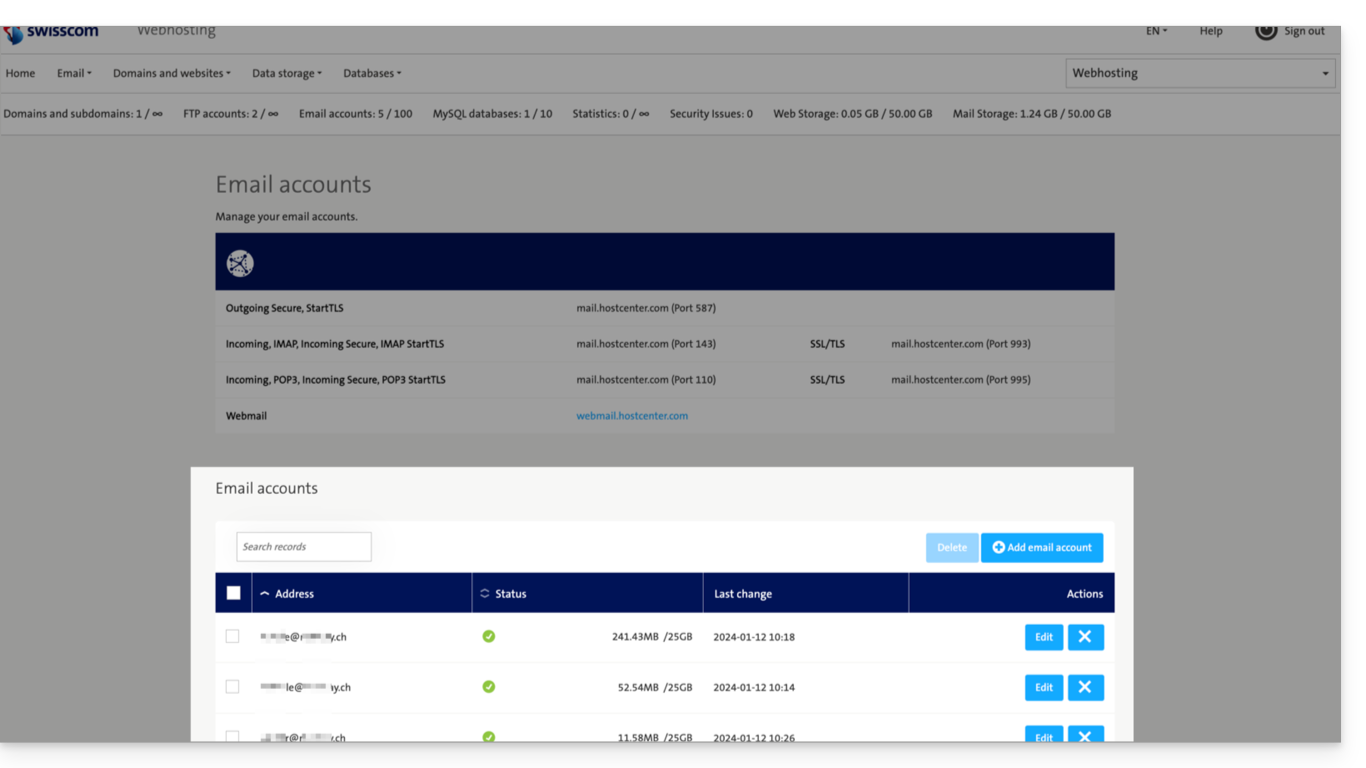Check the second email account row checkbox
1366x768 pixels.
(232, 687)
